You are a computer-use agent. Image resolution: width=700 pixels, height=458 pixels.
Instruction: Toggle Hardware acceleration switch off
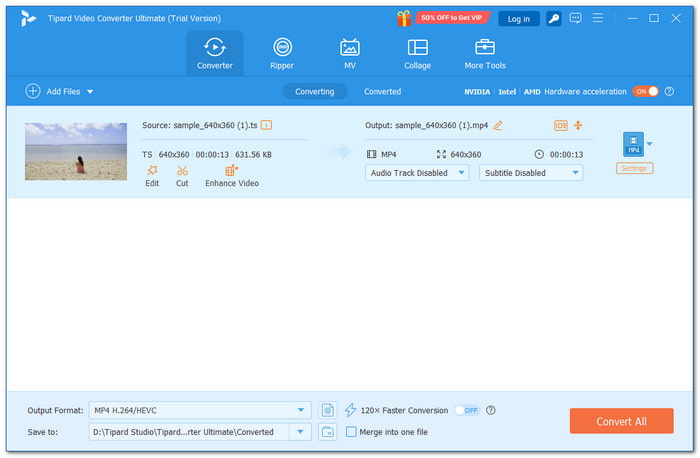coord(646,92)
